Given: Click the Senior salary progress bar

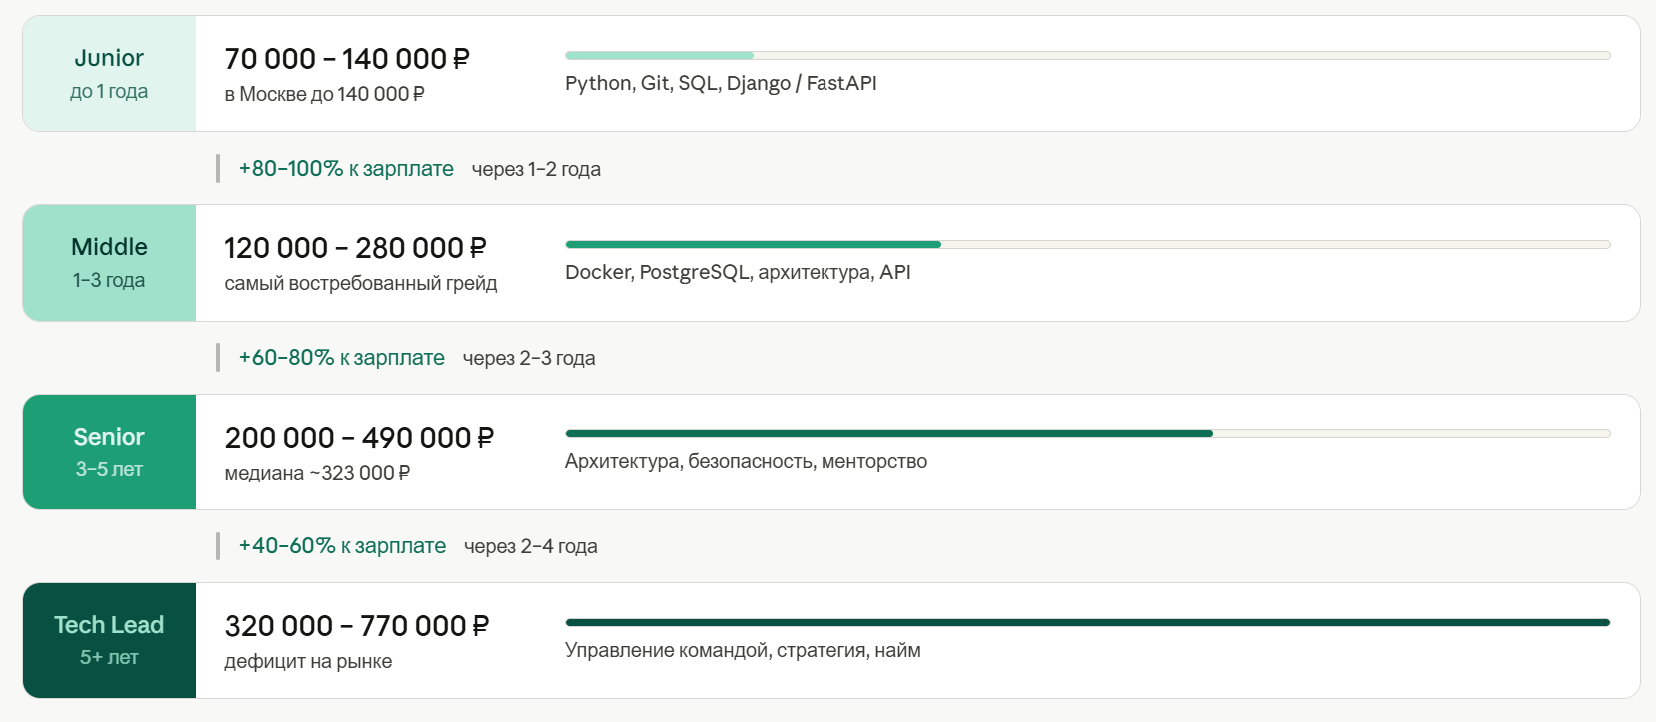Looking at the screenshot, I should 1087,433.
